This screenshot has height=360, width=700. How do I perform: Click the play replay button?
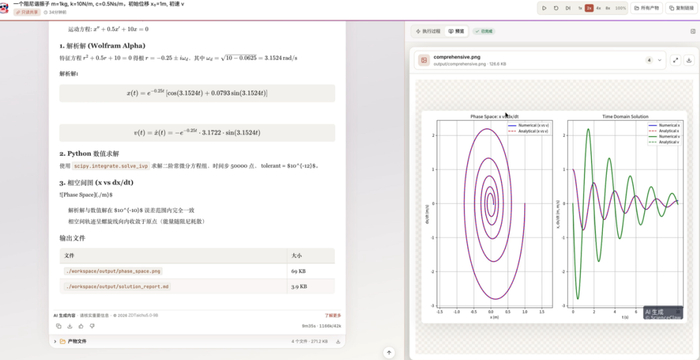point(544,8)
